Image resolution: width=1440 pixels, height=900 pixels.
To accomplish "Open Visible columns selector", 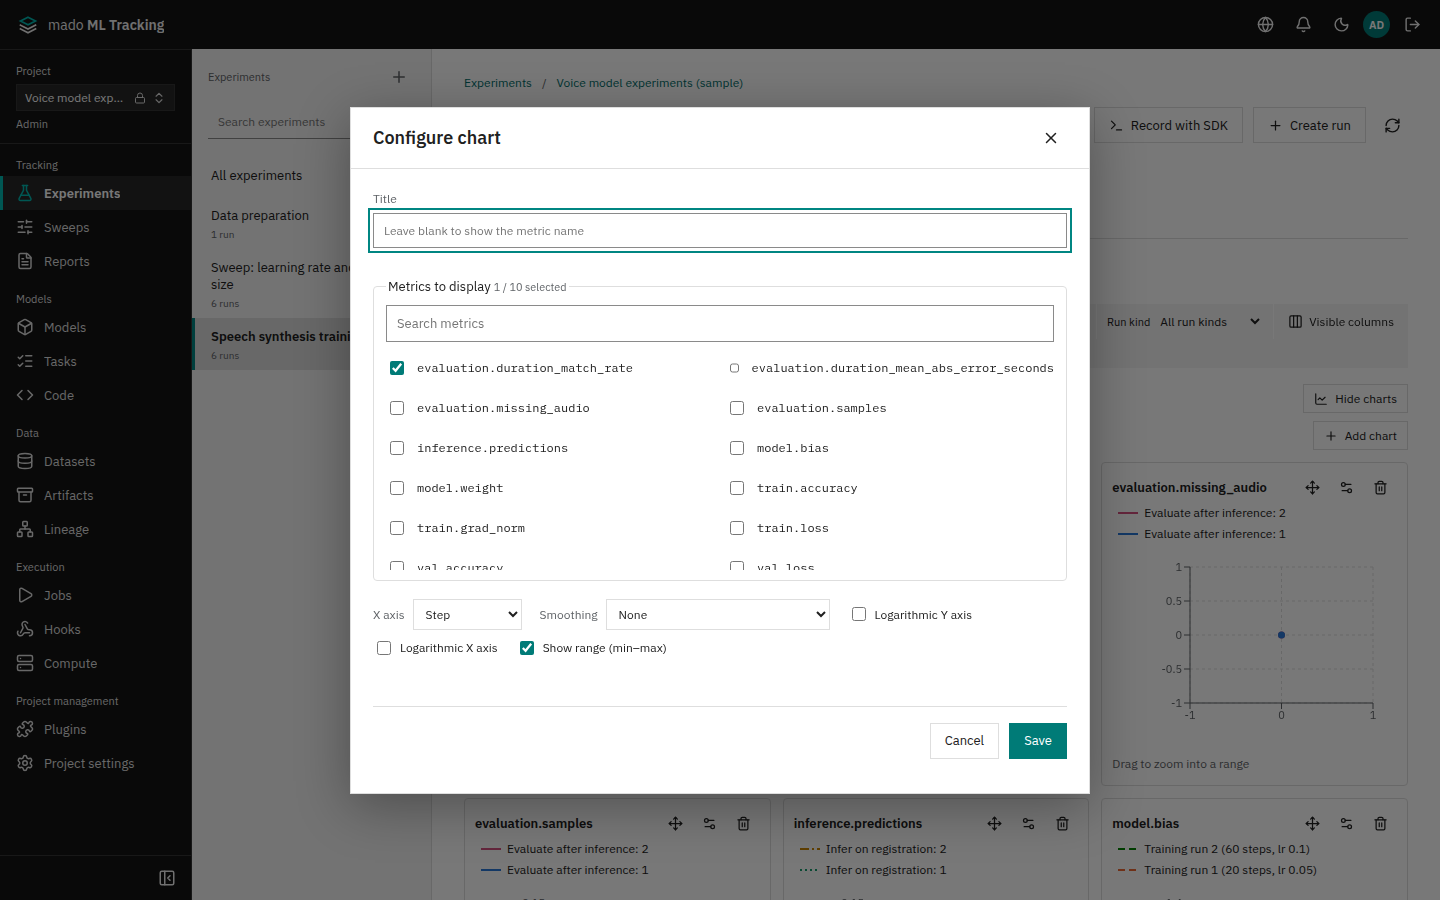I will 1342,322.
